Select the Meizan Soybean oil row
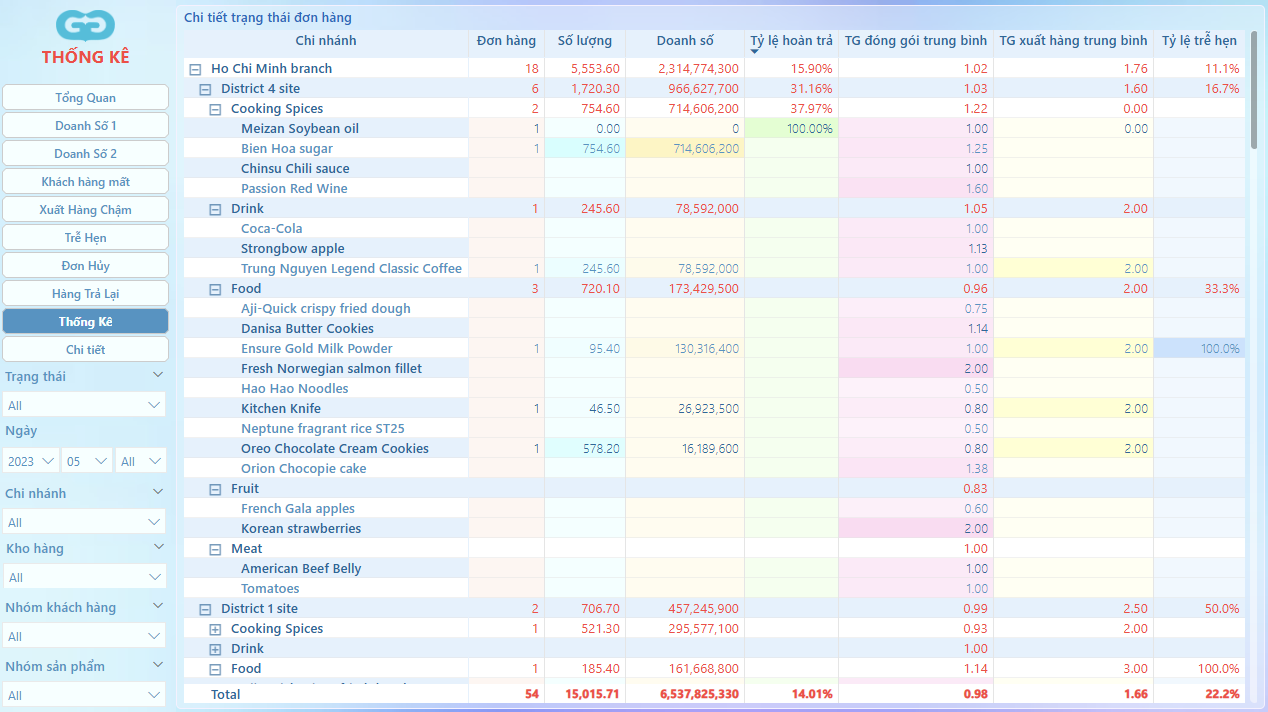Screen dimensions: 1268x712 tap(715, 129)
